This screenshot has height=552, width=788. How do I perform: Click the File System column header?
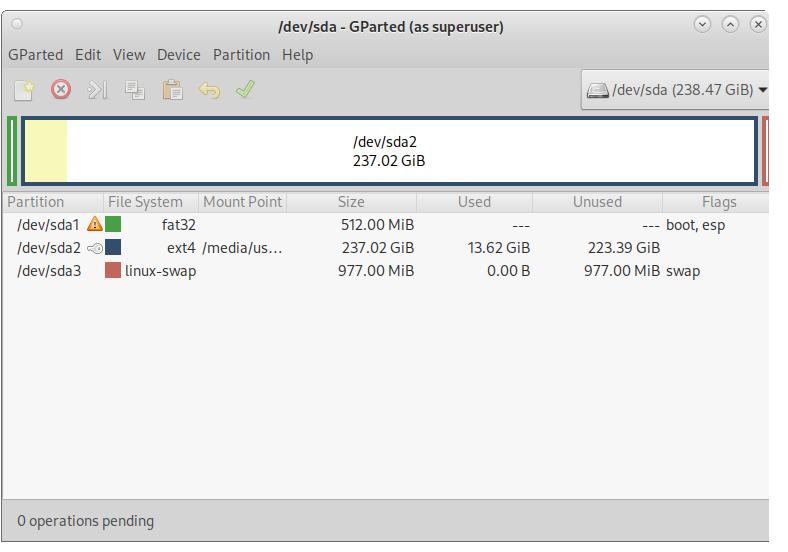[x=145, y=202]
